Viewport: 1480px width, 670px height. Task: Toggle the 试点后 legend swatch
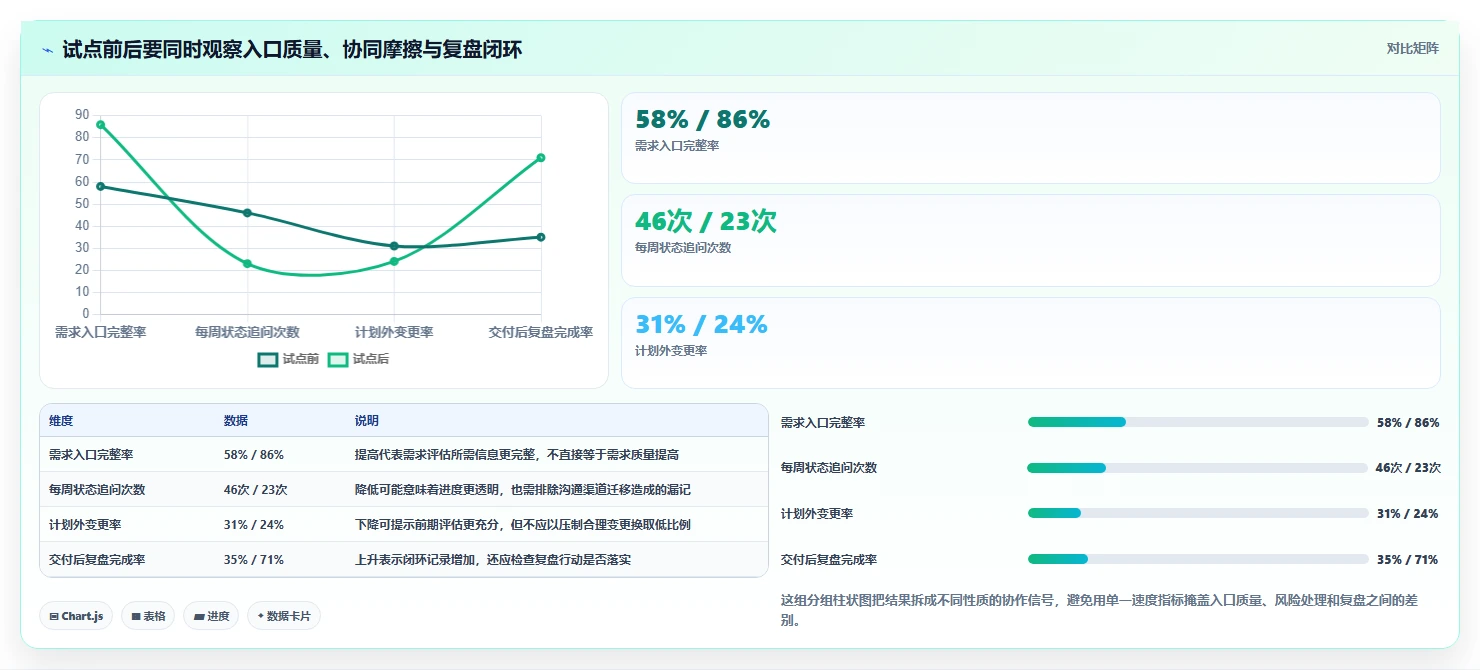[338, 359]
